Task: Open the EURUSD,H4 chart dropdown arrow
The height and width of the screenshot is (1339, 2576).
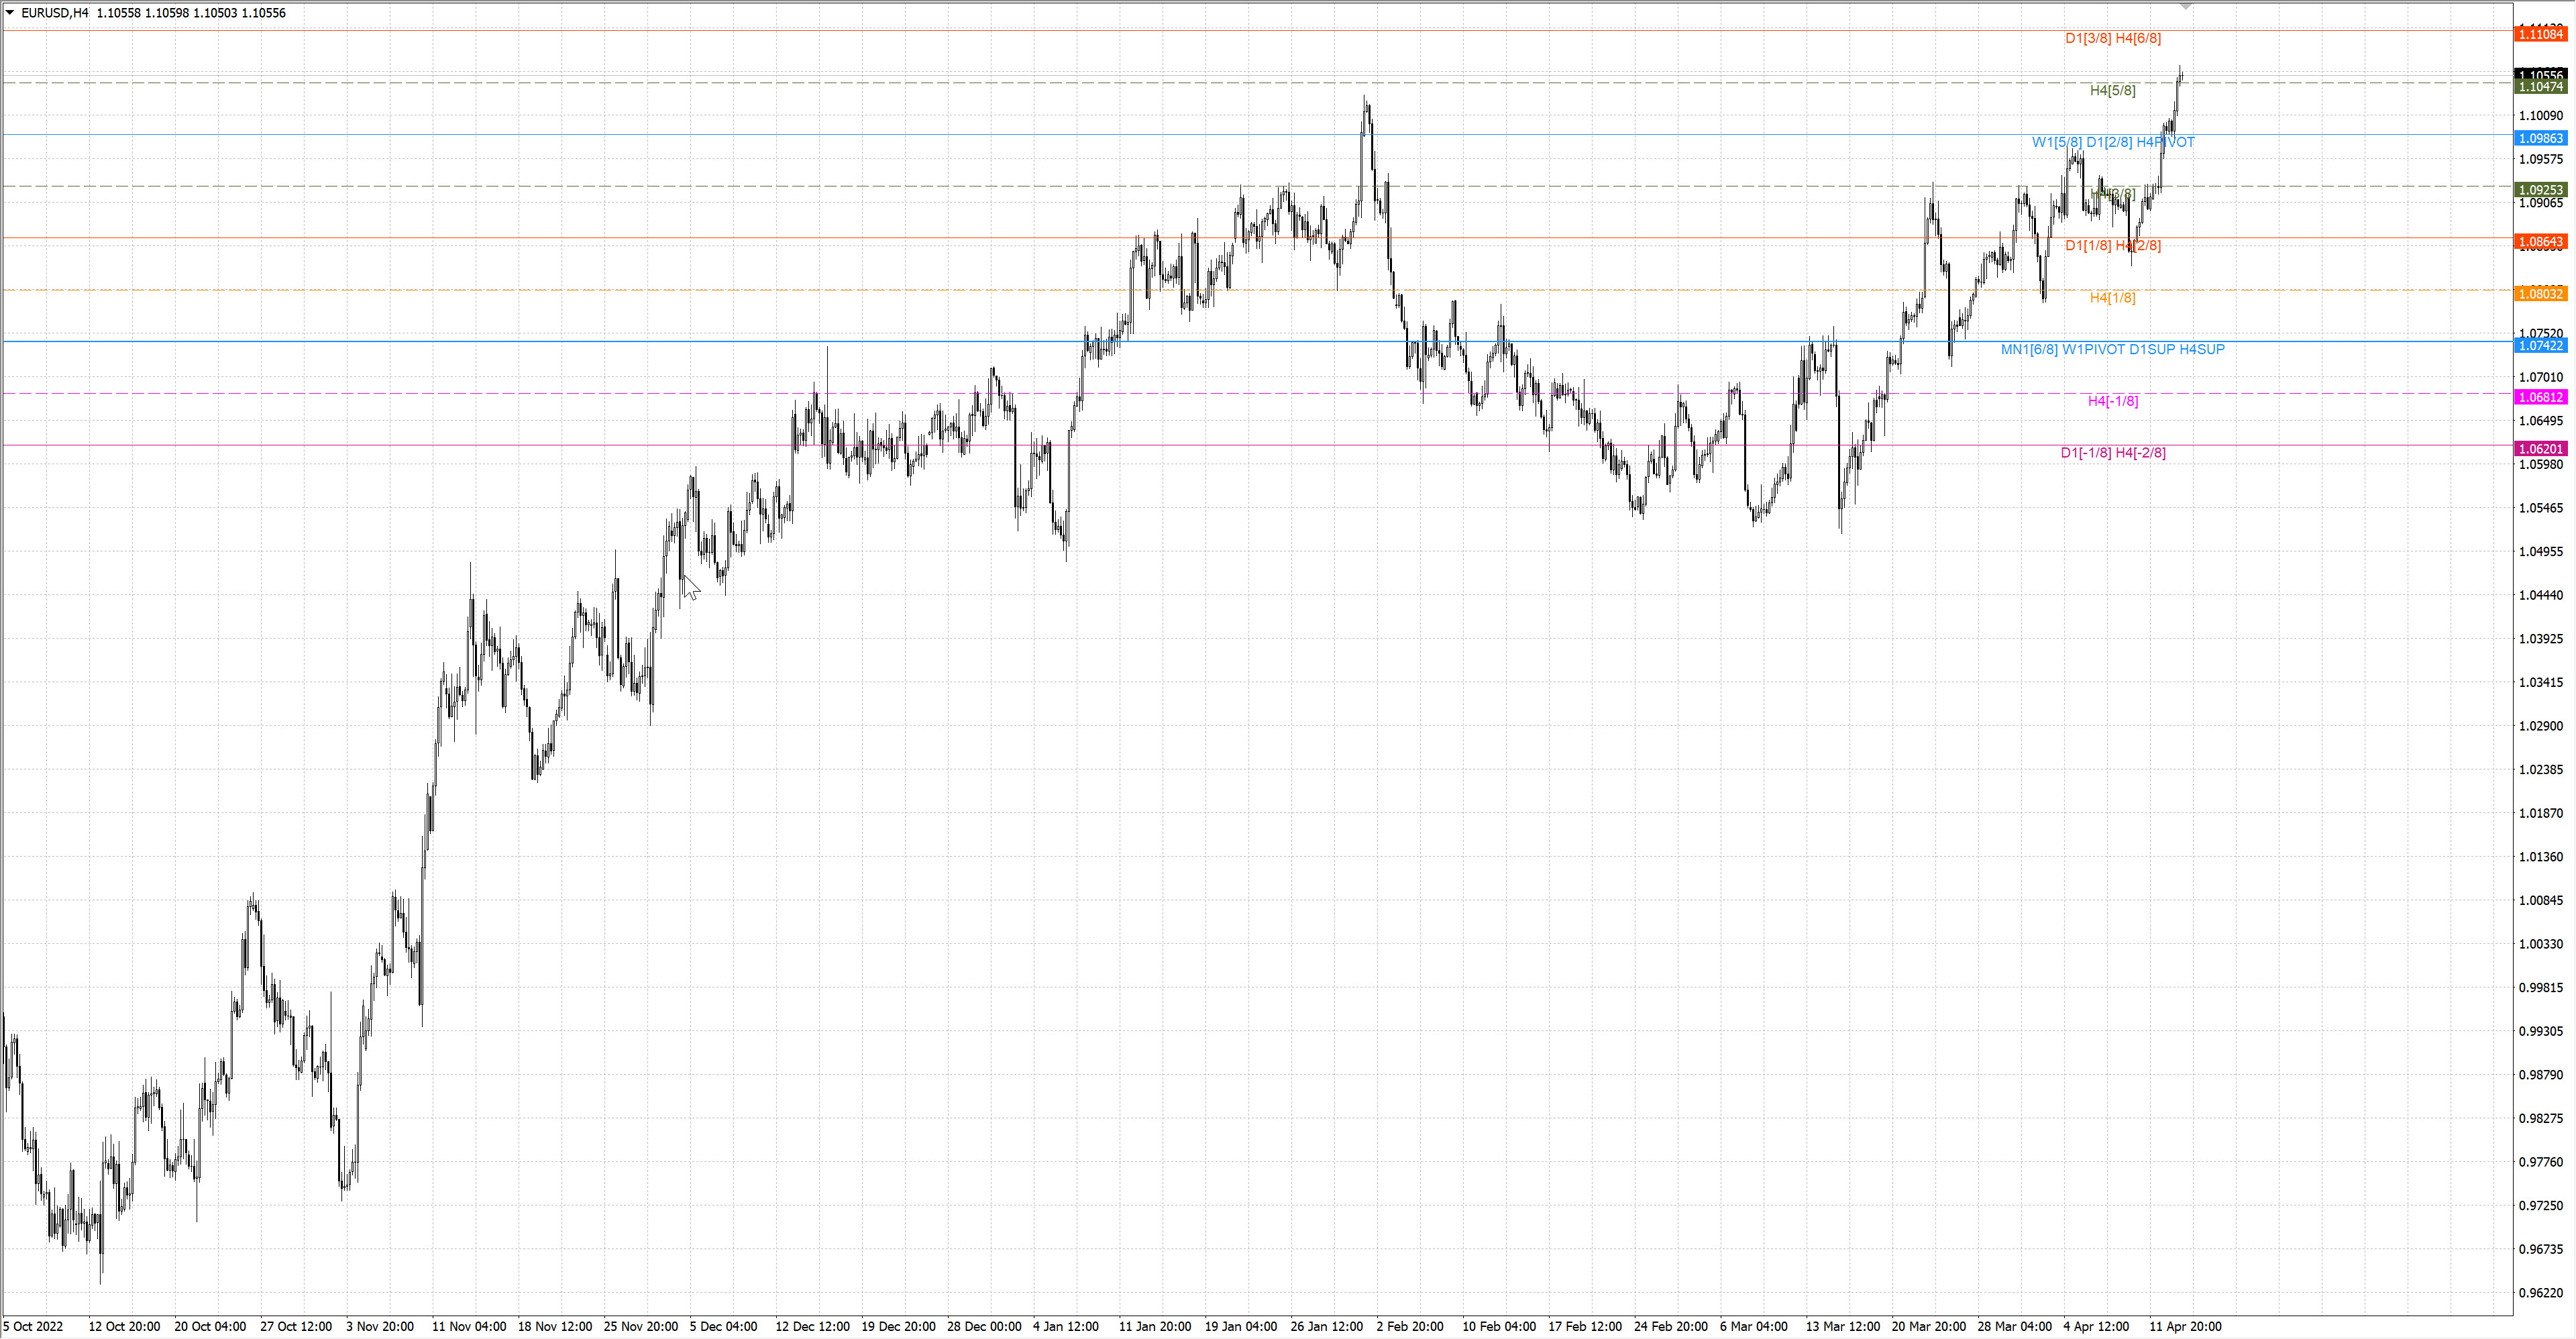Action: coord(10,13)
